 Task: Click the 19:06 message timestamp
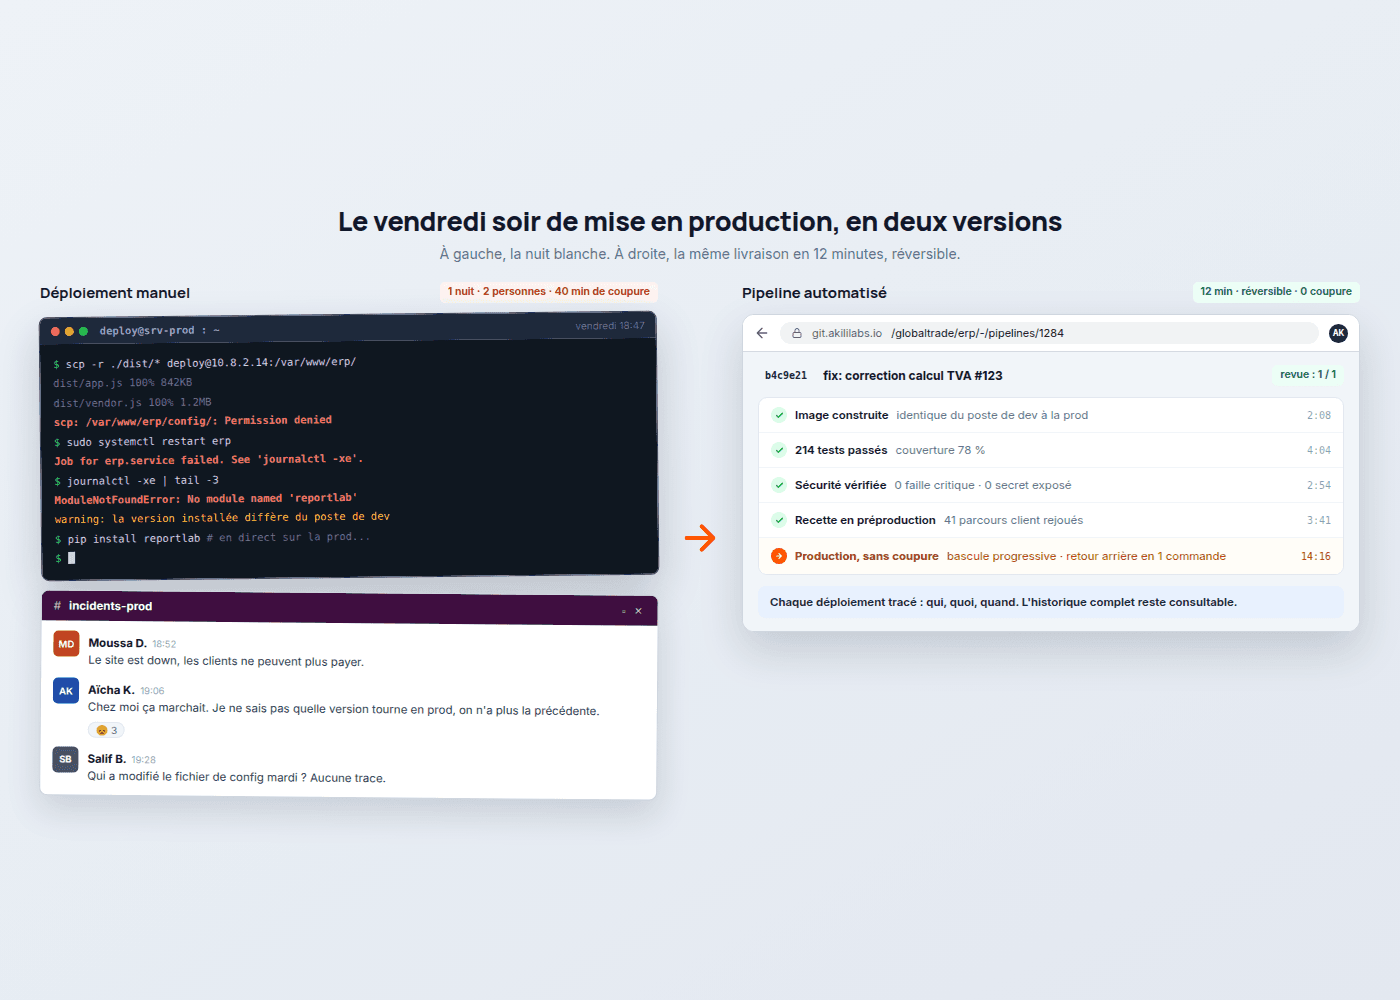(152, 691)
